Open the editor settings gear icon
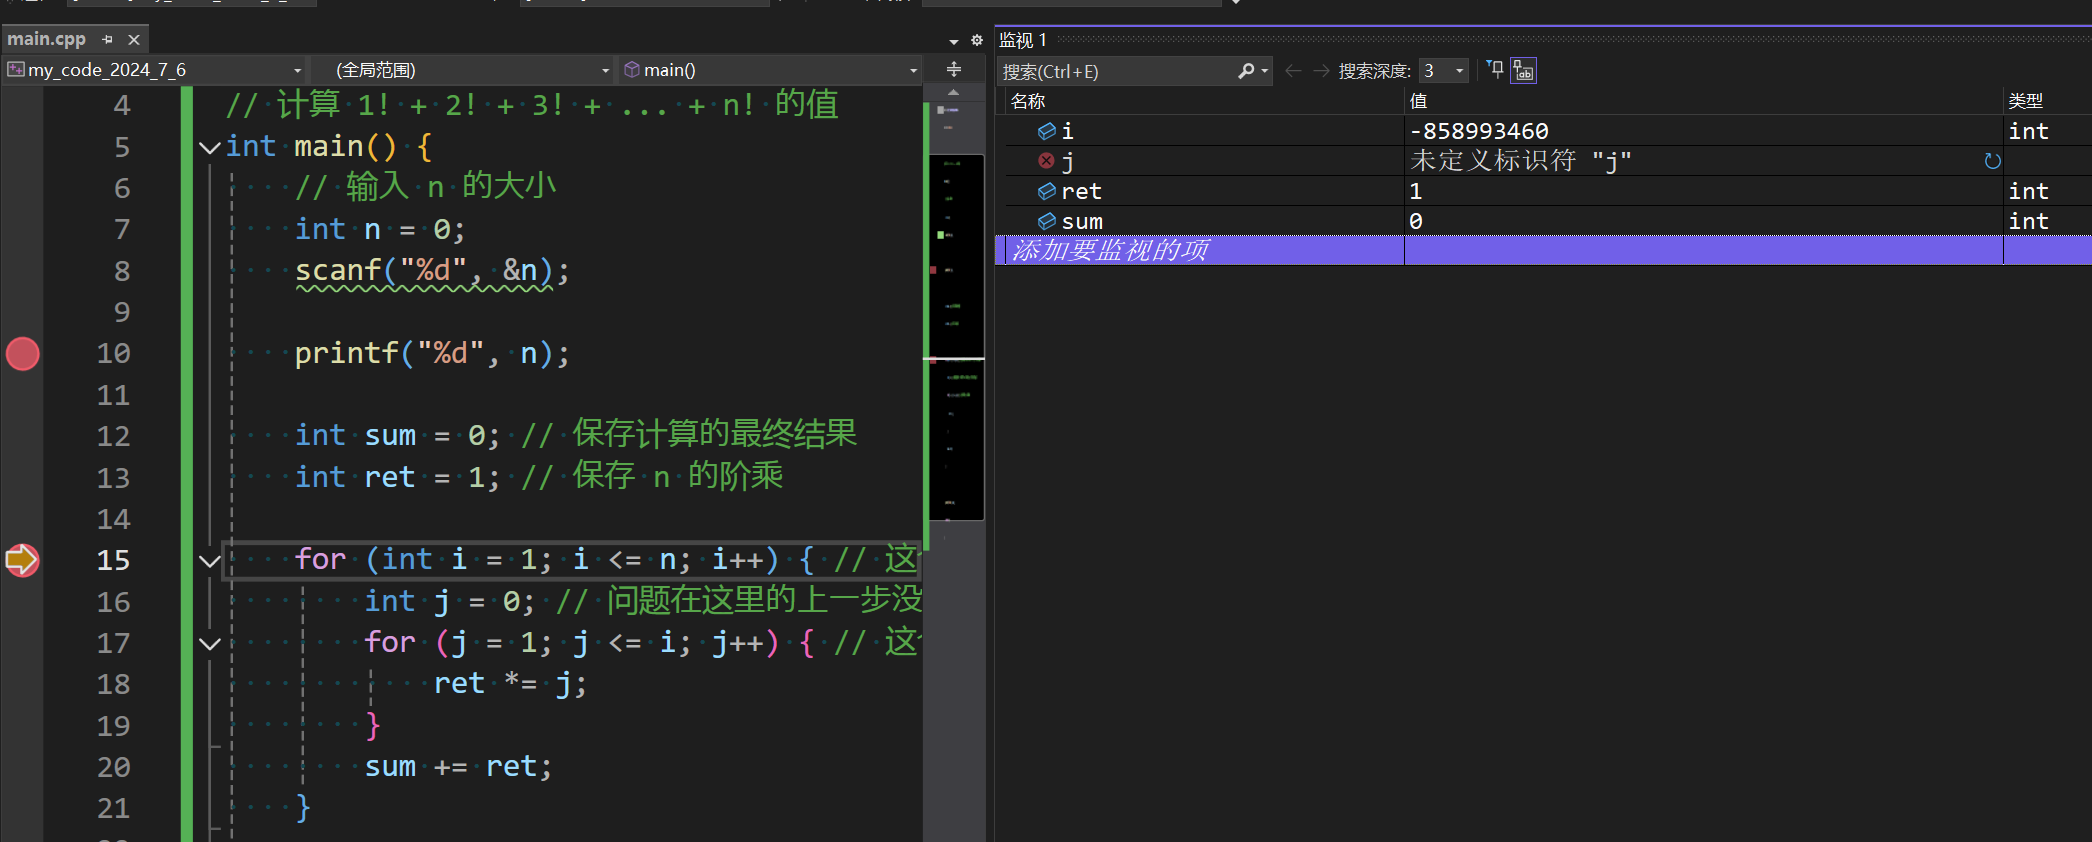 [x=977, y=40]
